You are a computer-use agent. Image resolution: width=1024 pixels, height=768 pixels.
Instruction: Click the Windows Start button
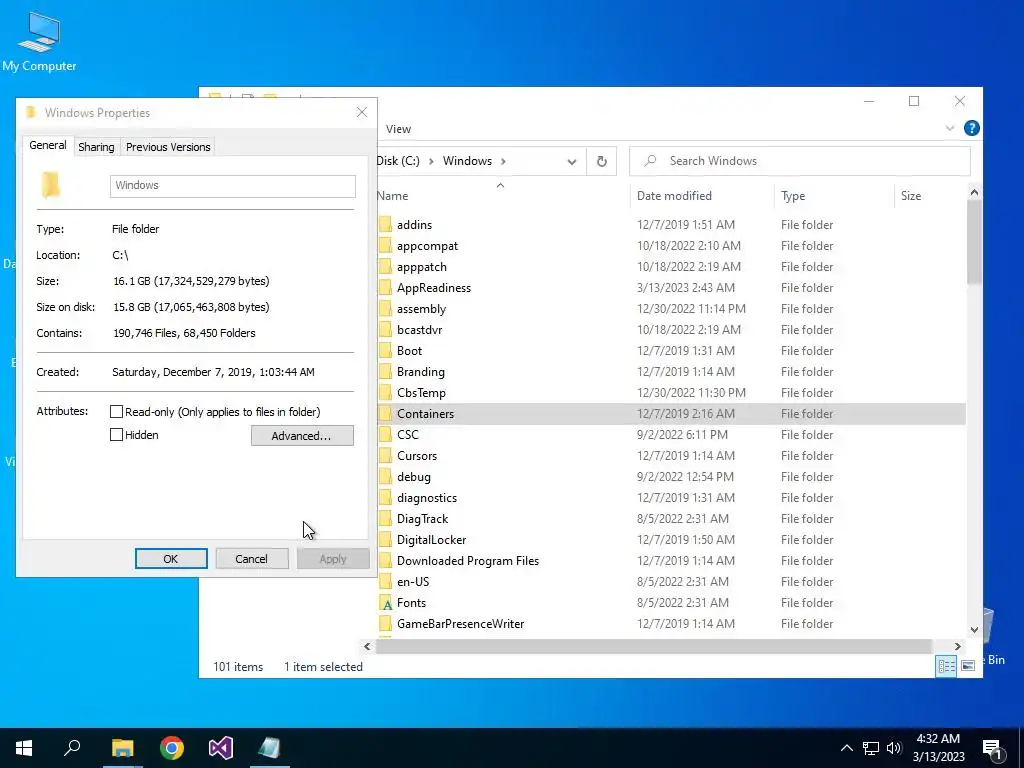pyautogui.click(x=24, y=748)
